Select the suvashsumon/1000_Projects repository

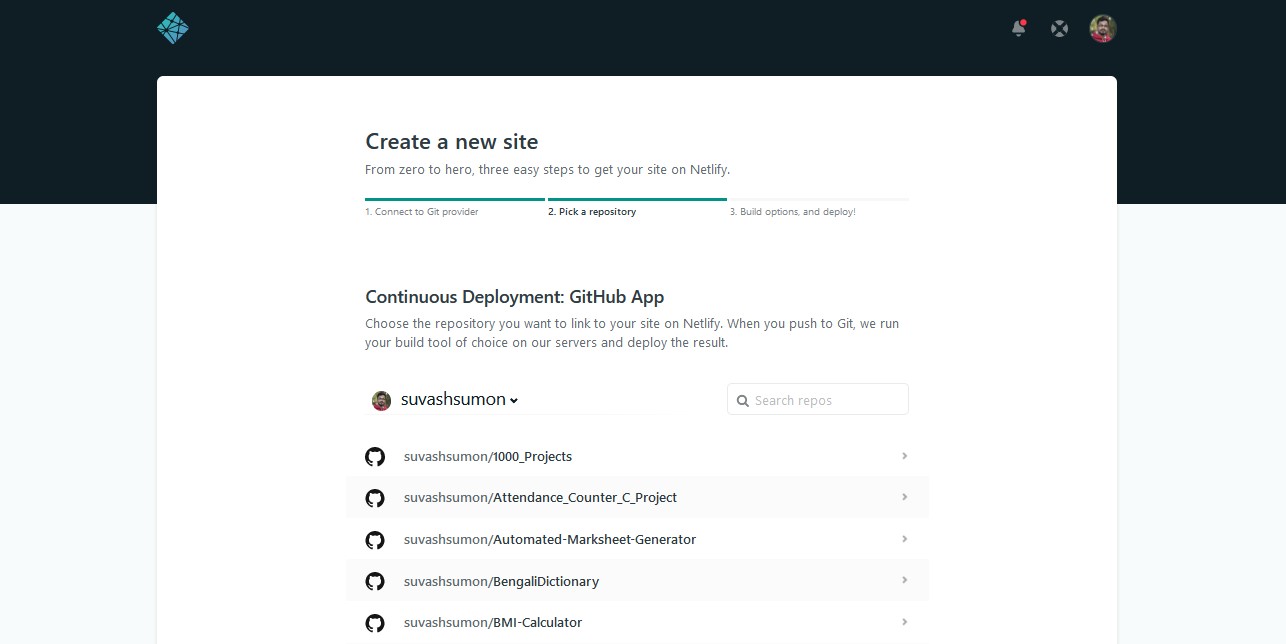(638, 456)
